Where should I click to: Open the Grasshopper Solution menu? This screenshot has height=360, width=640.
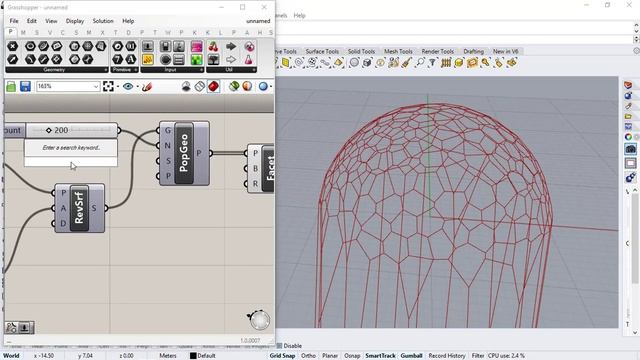coord(103,21)
